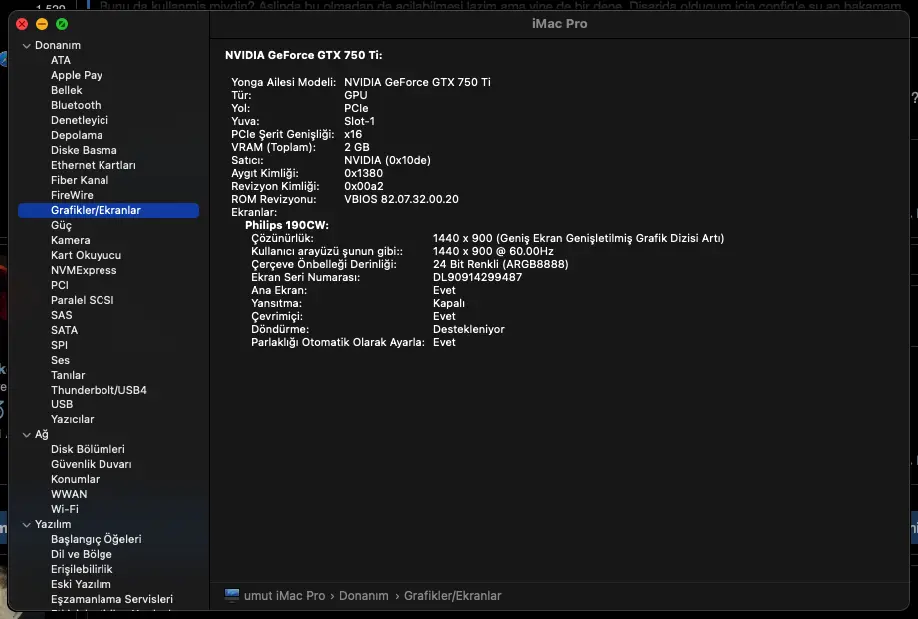Click the computer icon in path bar
The height and width of the screenshot is (619, 918).
(x=232, y=596)
